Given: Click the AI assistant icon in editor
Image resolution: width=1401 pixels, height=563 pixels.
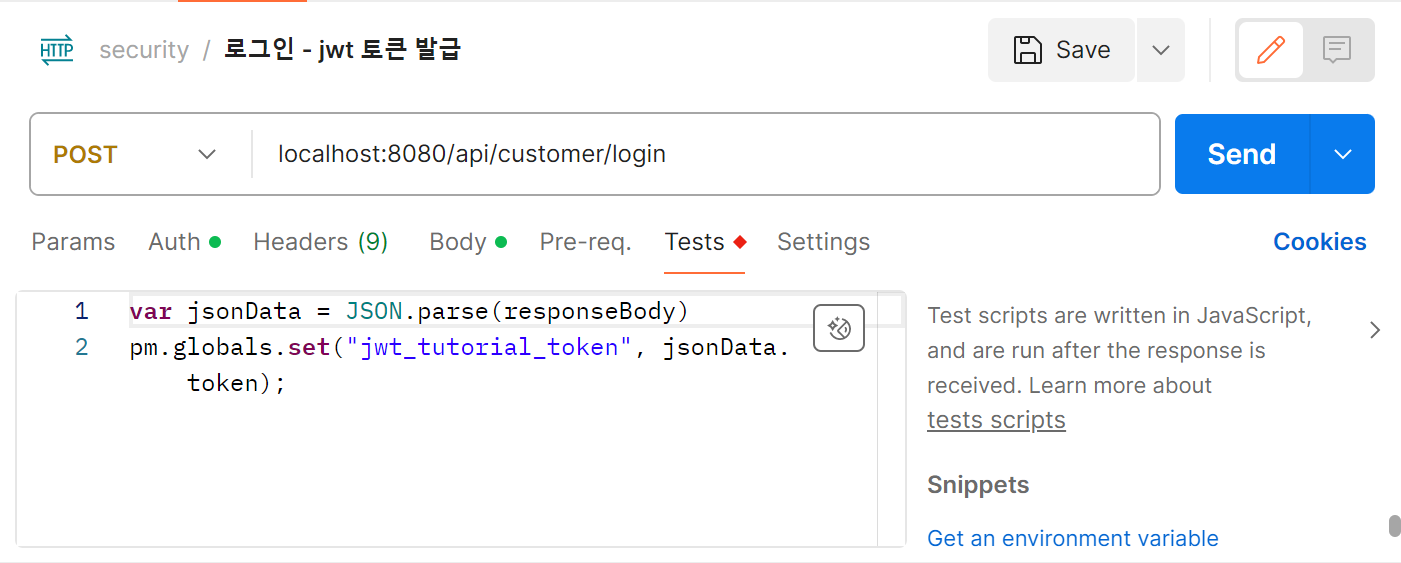Looking at the screenshot, I should [x=839, y=328].
